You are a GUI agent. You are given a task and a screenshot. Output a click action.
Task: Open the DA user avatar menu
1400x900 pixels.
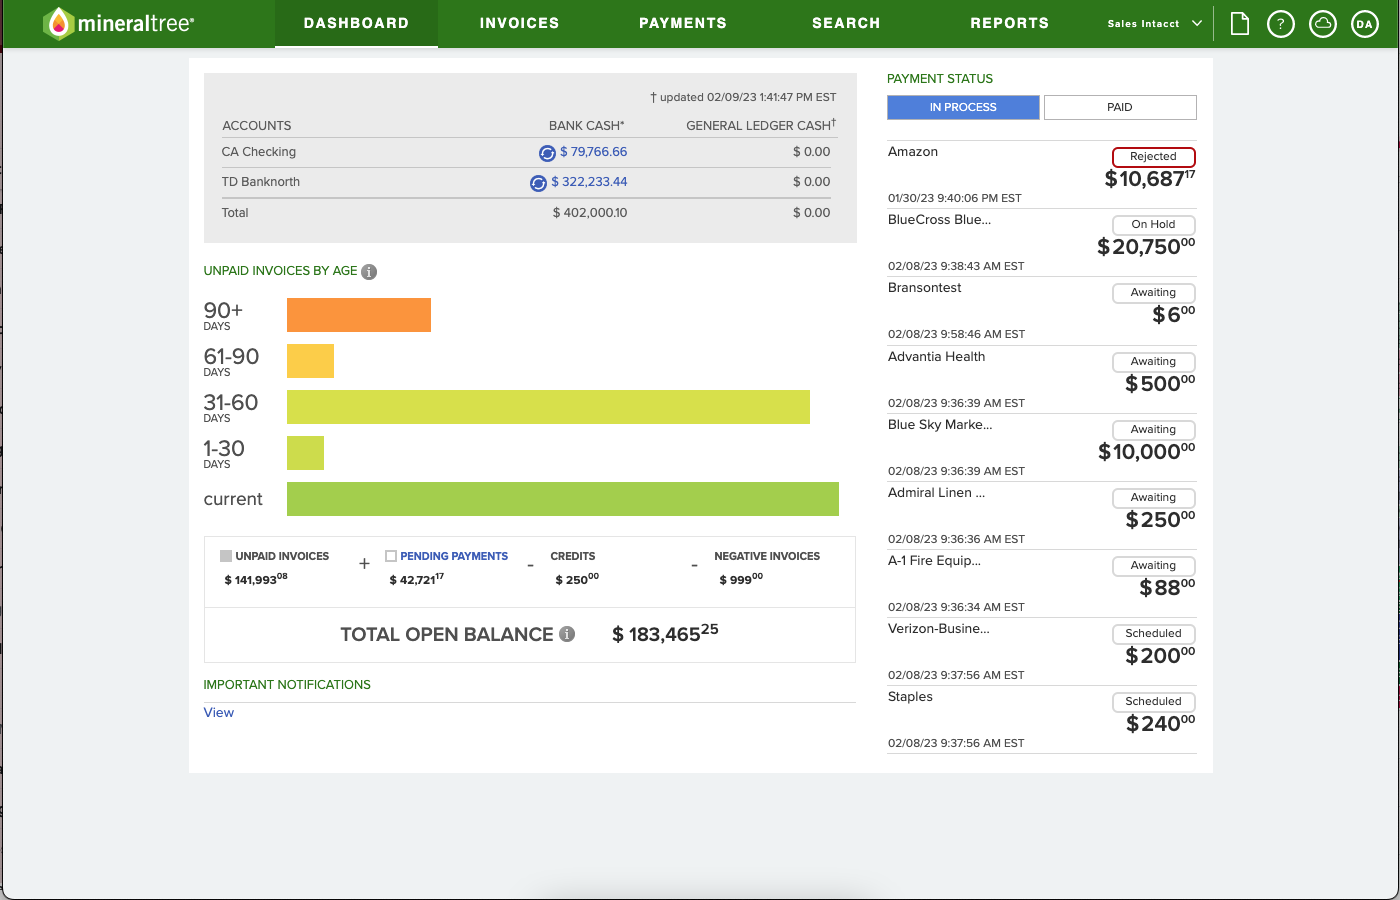1365,23
